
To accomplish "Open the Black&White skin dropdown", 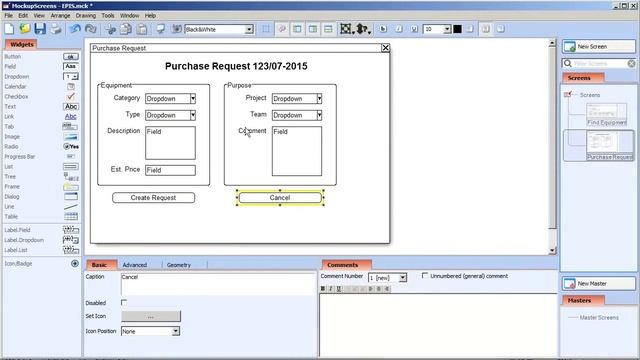I will [249, 29].
